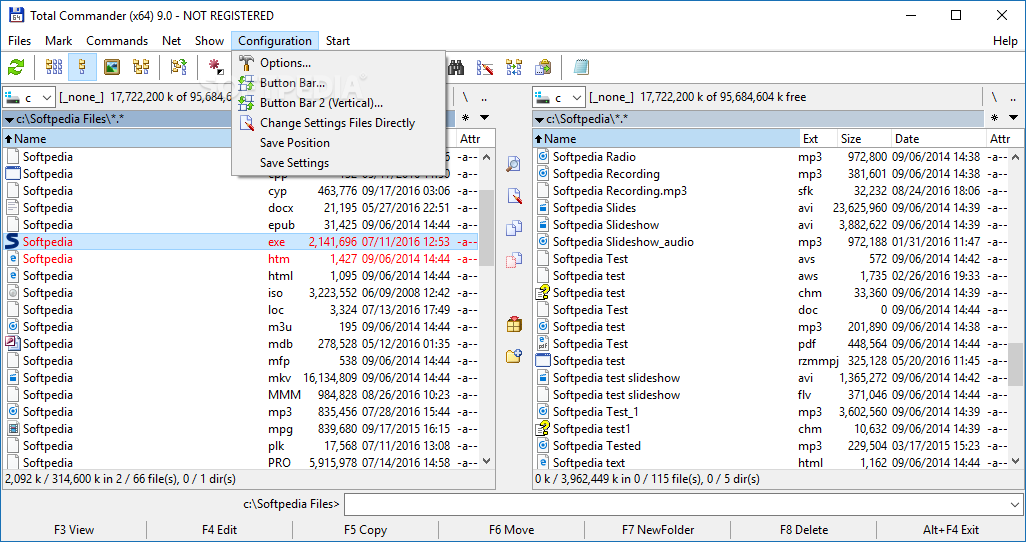Screen dimensions: 1026x542
Task: Go to root with right panel backslash button
Action: (995, 98)
